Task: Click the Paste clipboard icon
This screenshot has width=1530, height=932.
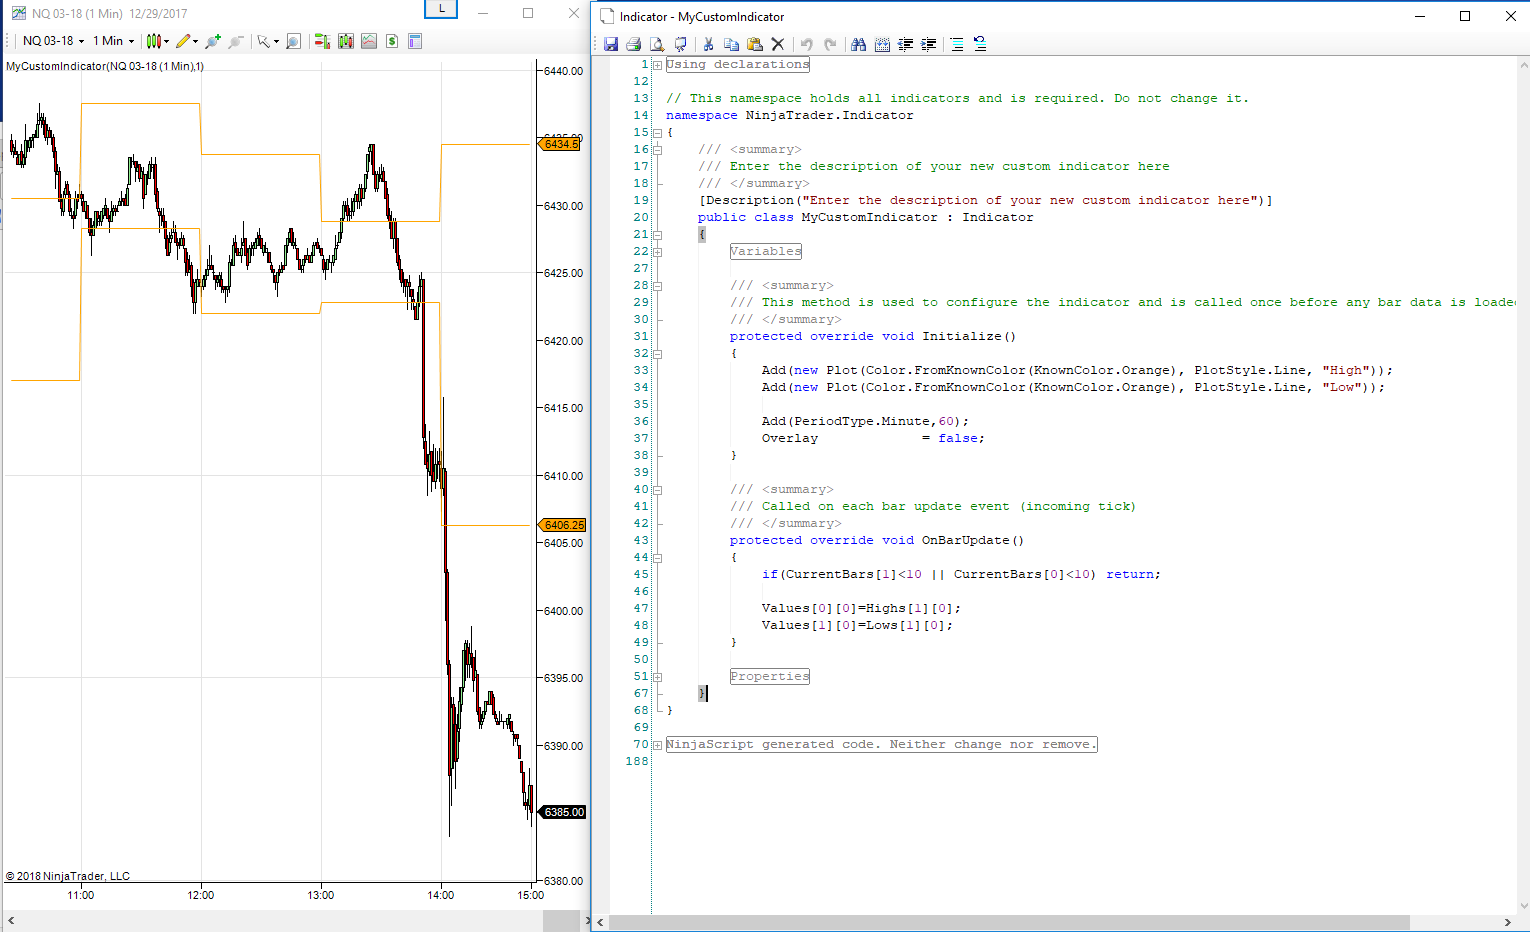Action: point(755,44)
